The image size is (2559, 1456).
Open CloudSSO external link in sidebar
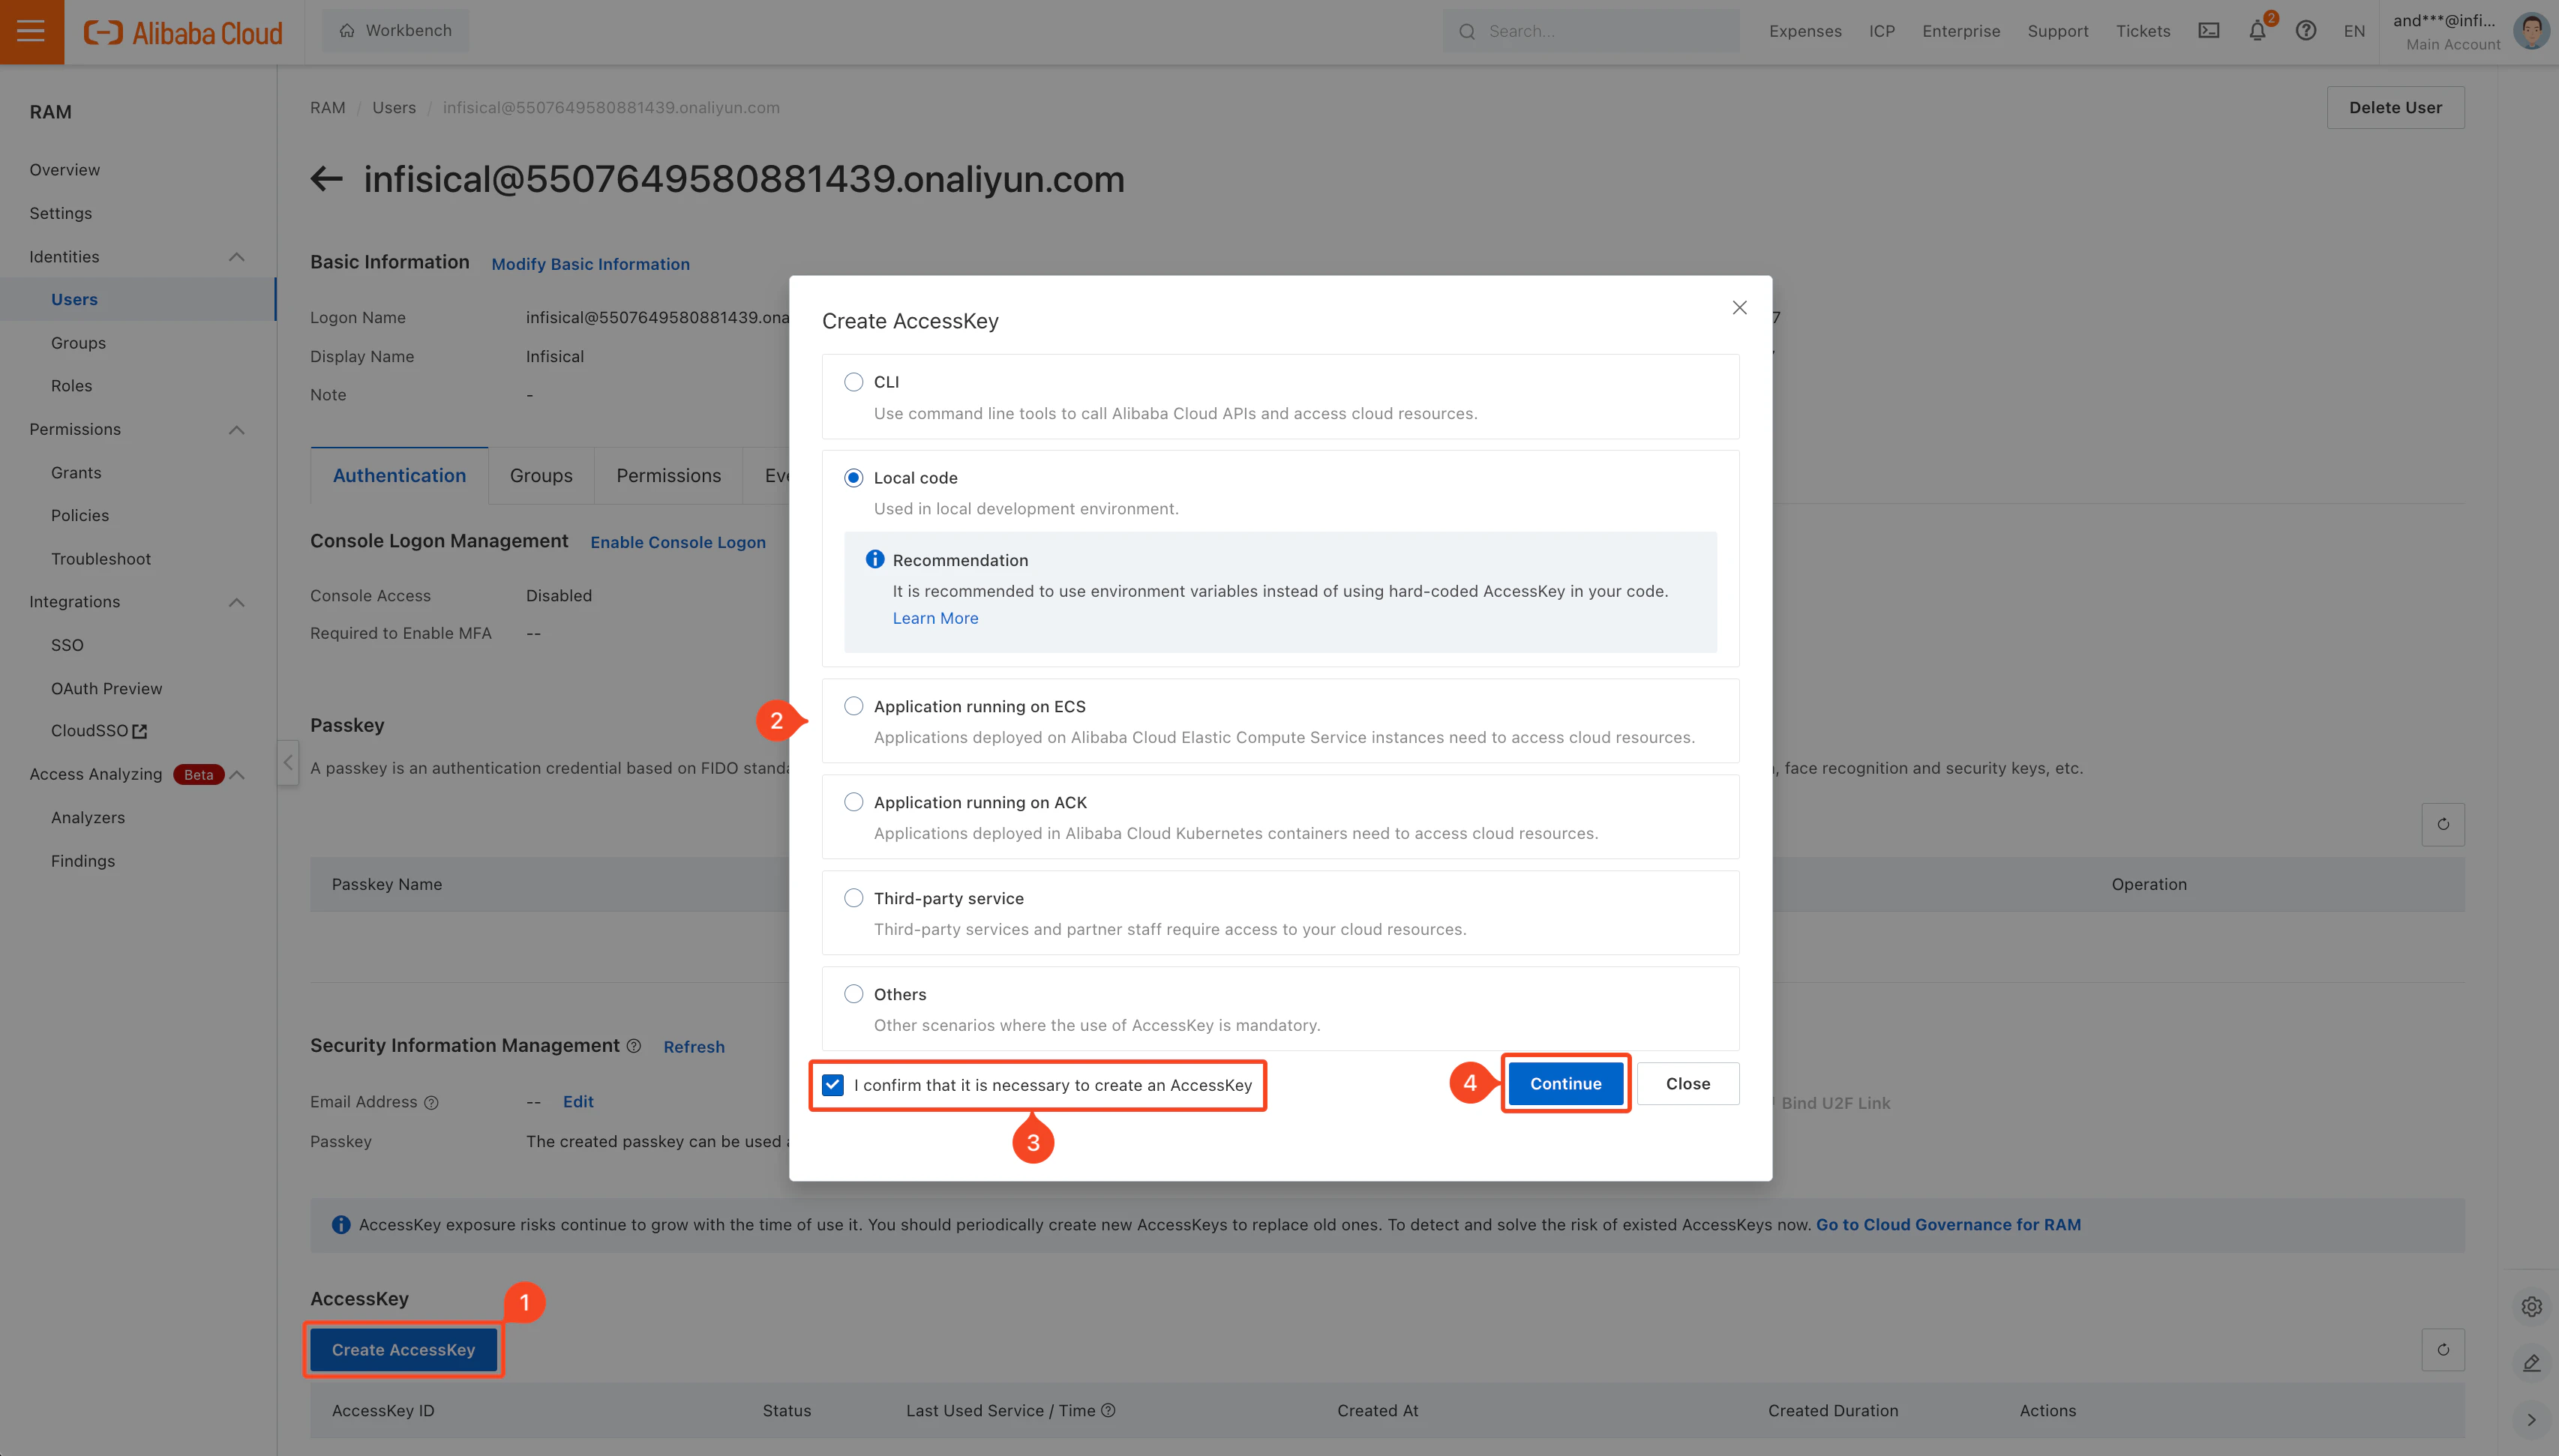(99, 731)
